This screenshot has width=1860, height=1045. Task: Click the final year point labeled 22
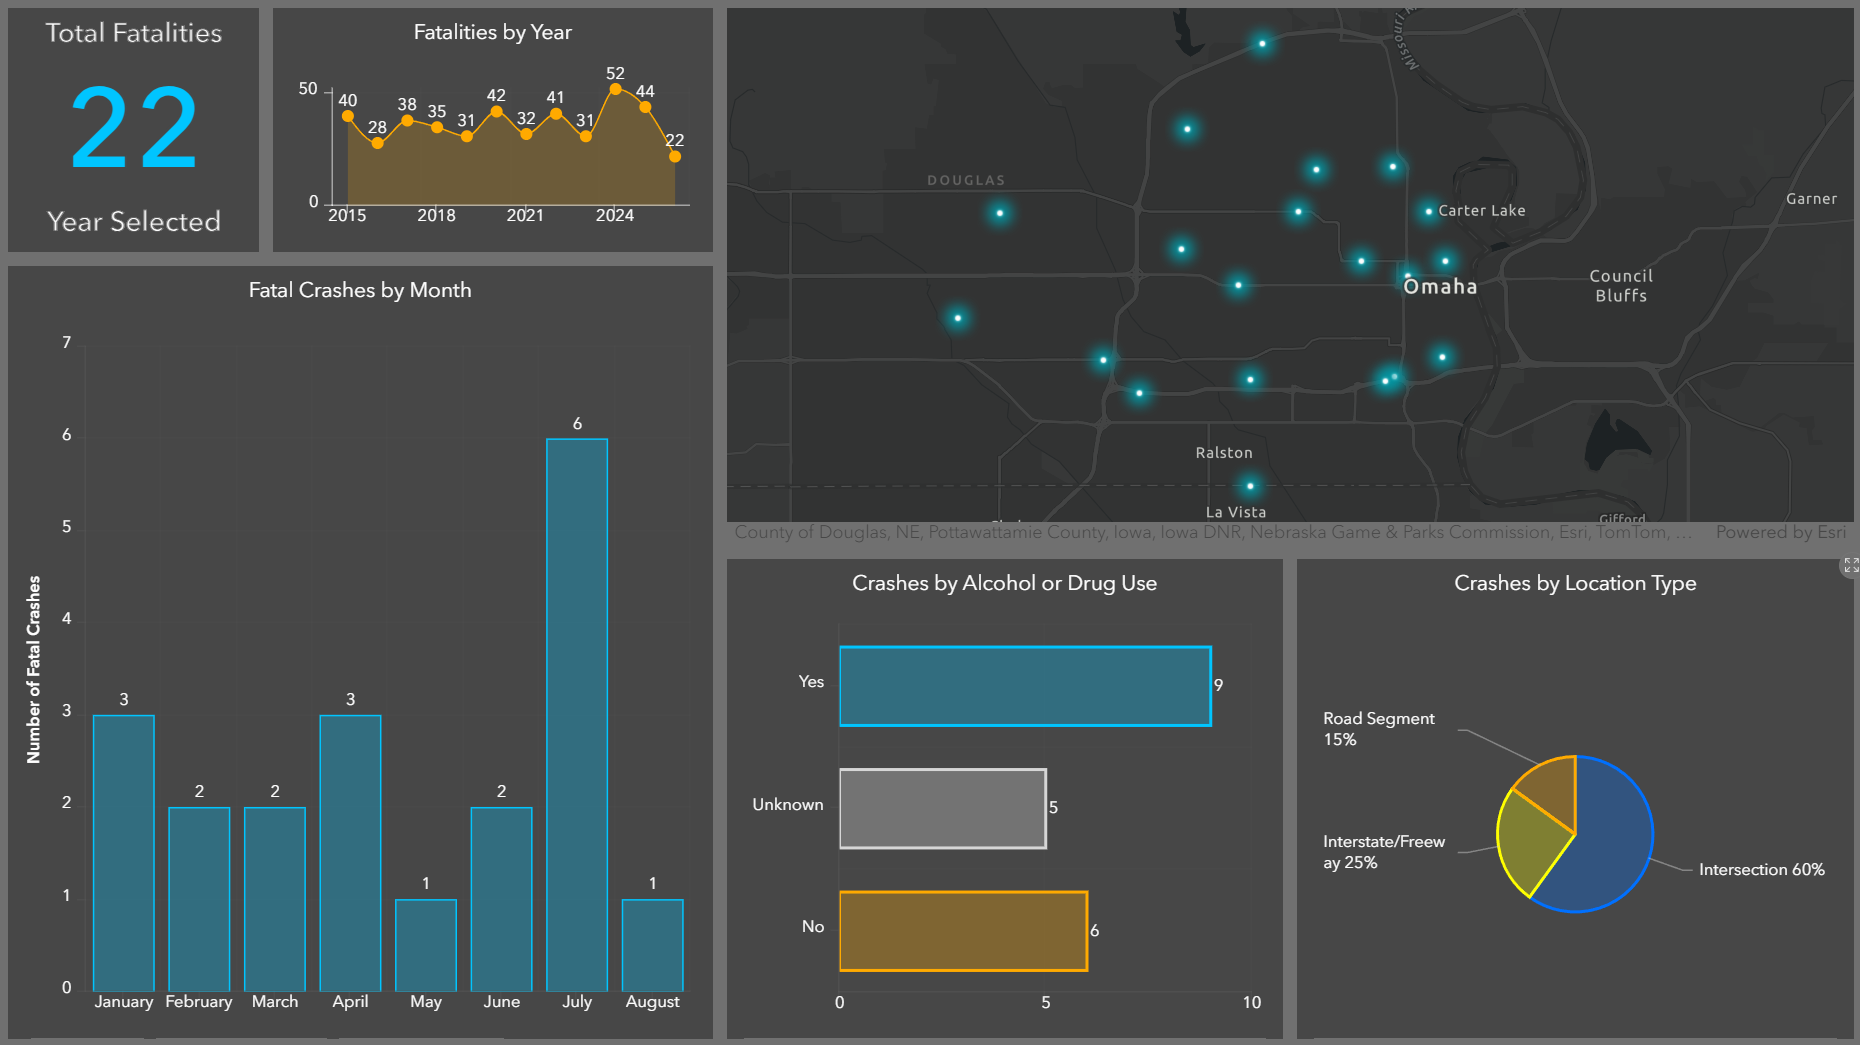click(x=675, y=156)
